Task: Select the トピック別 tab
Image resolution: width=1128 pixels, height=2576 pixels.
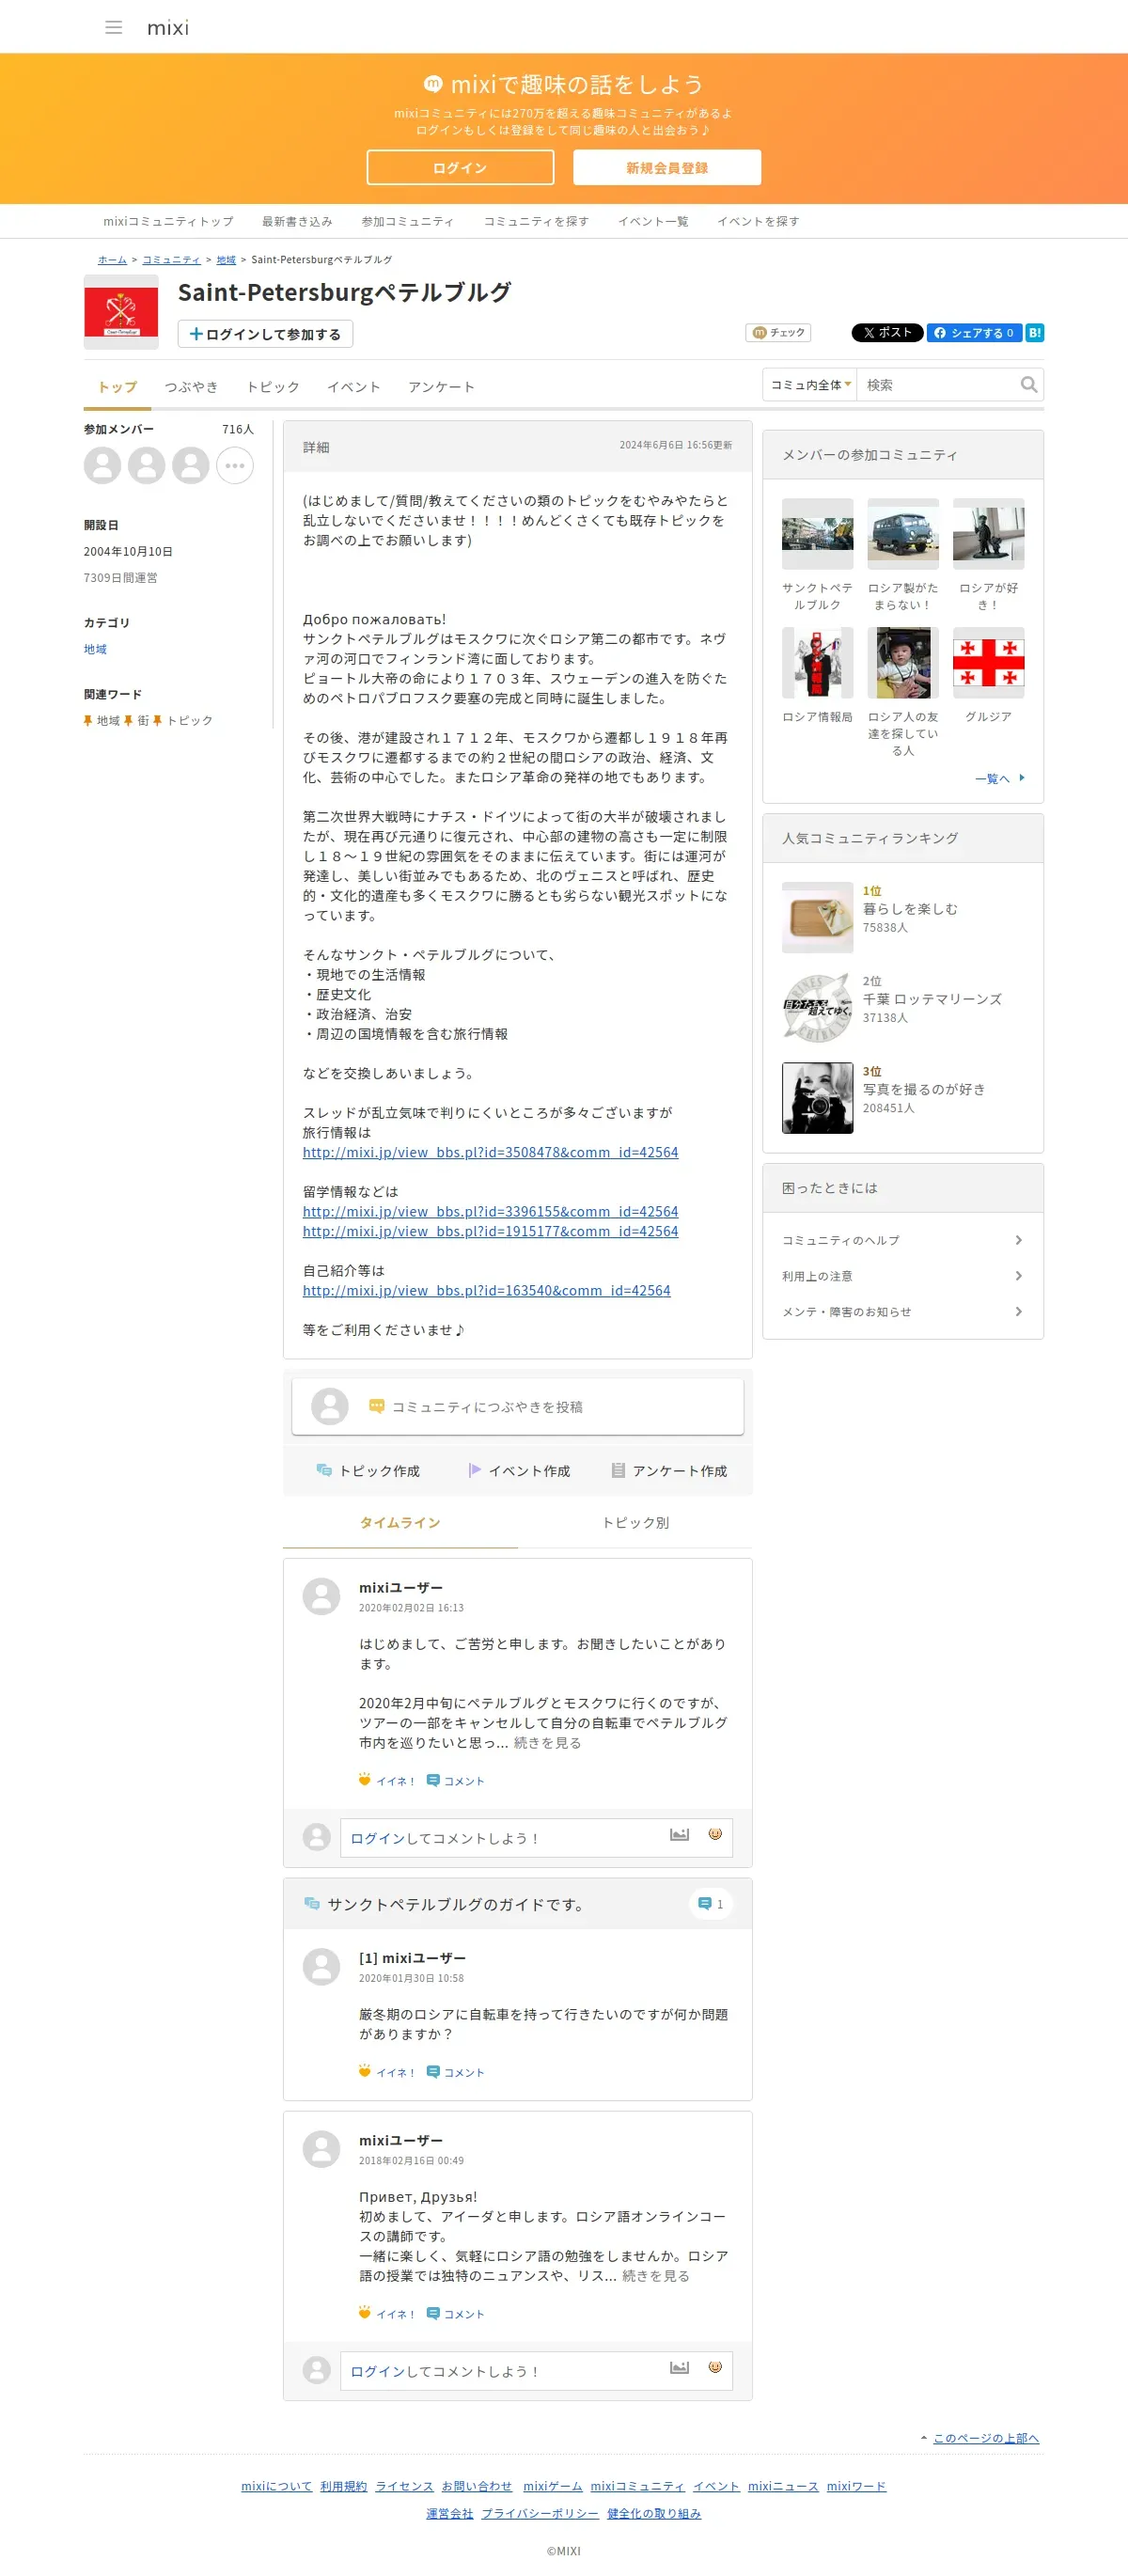Action: click(635, 1523)
